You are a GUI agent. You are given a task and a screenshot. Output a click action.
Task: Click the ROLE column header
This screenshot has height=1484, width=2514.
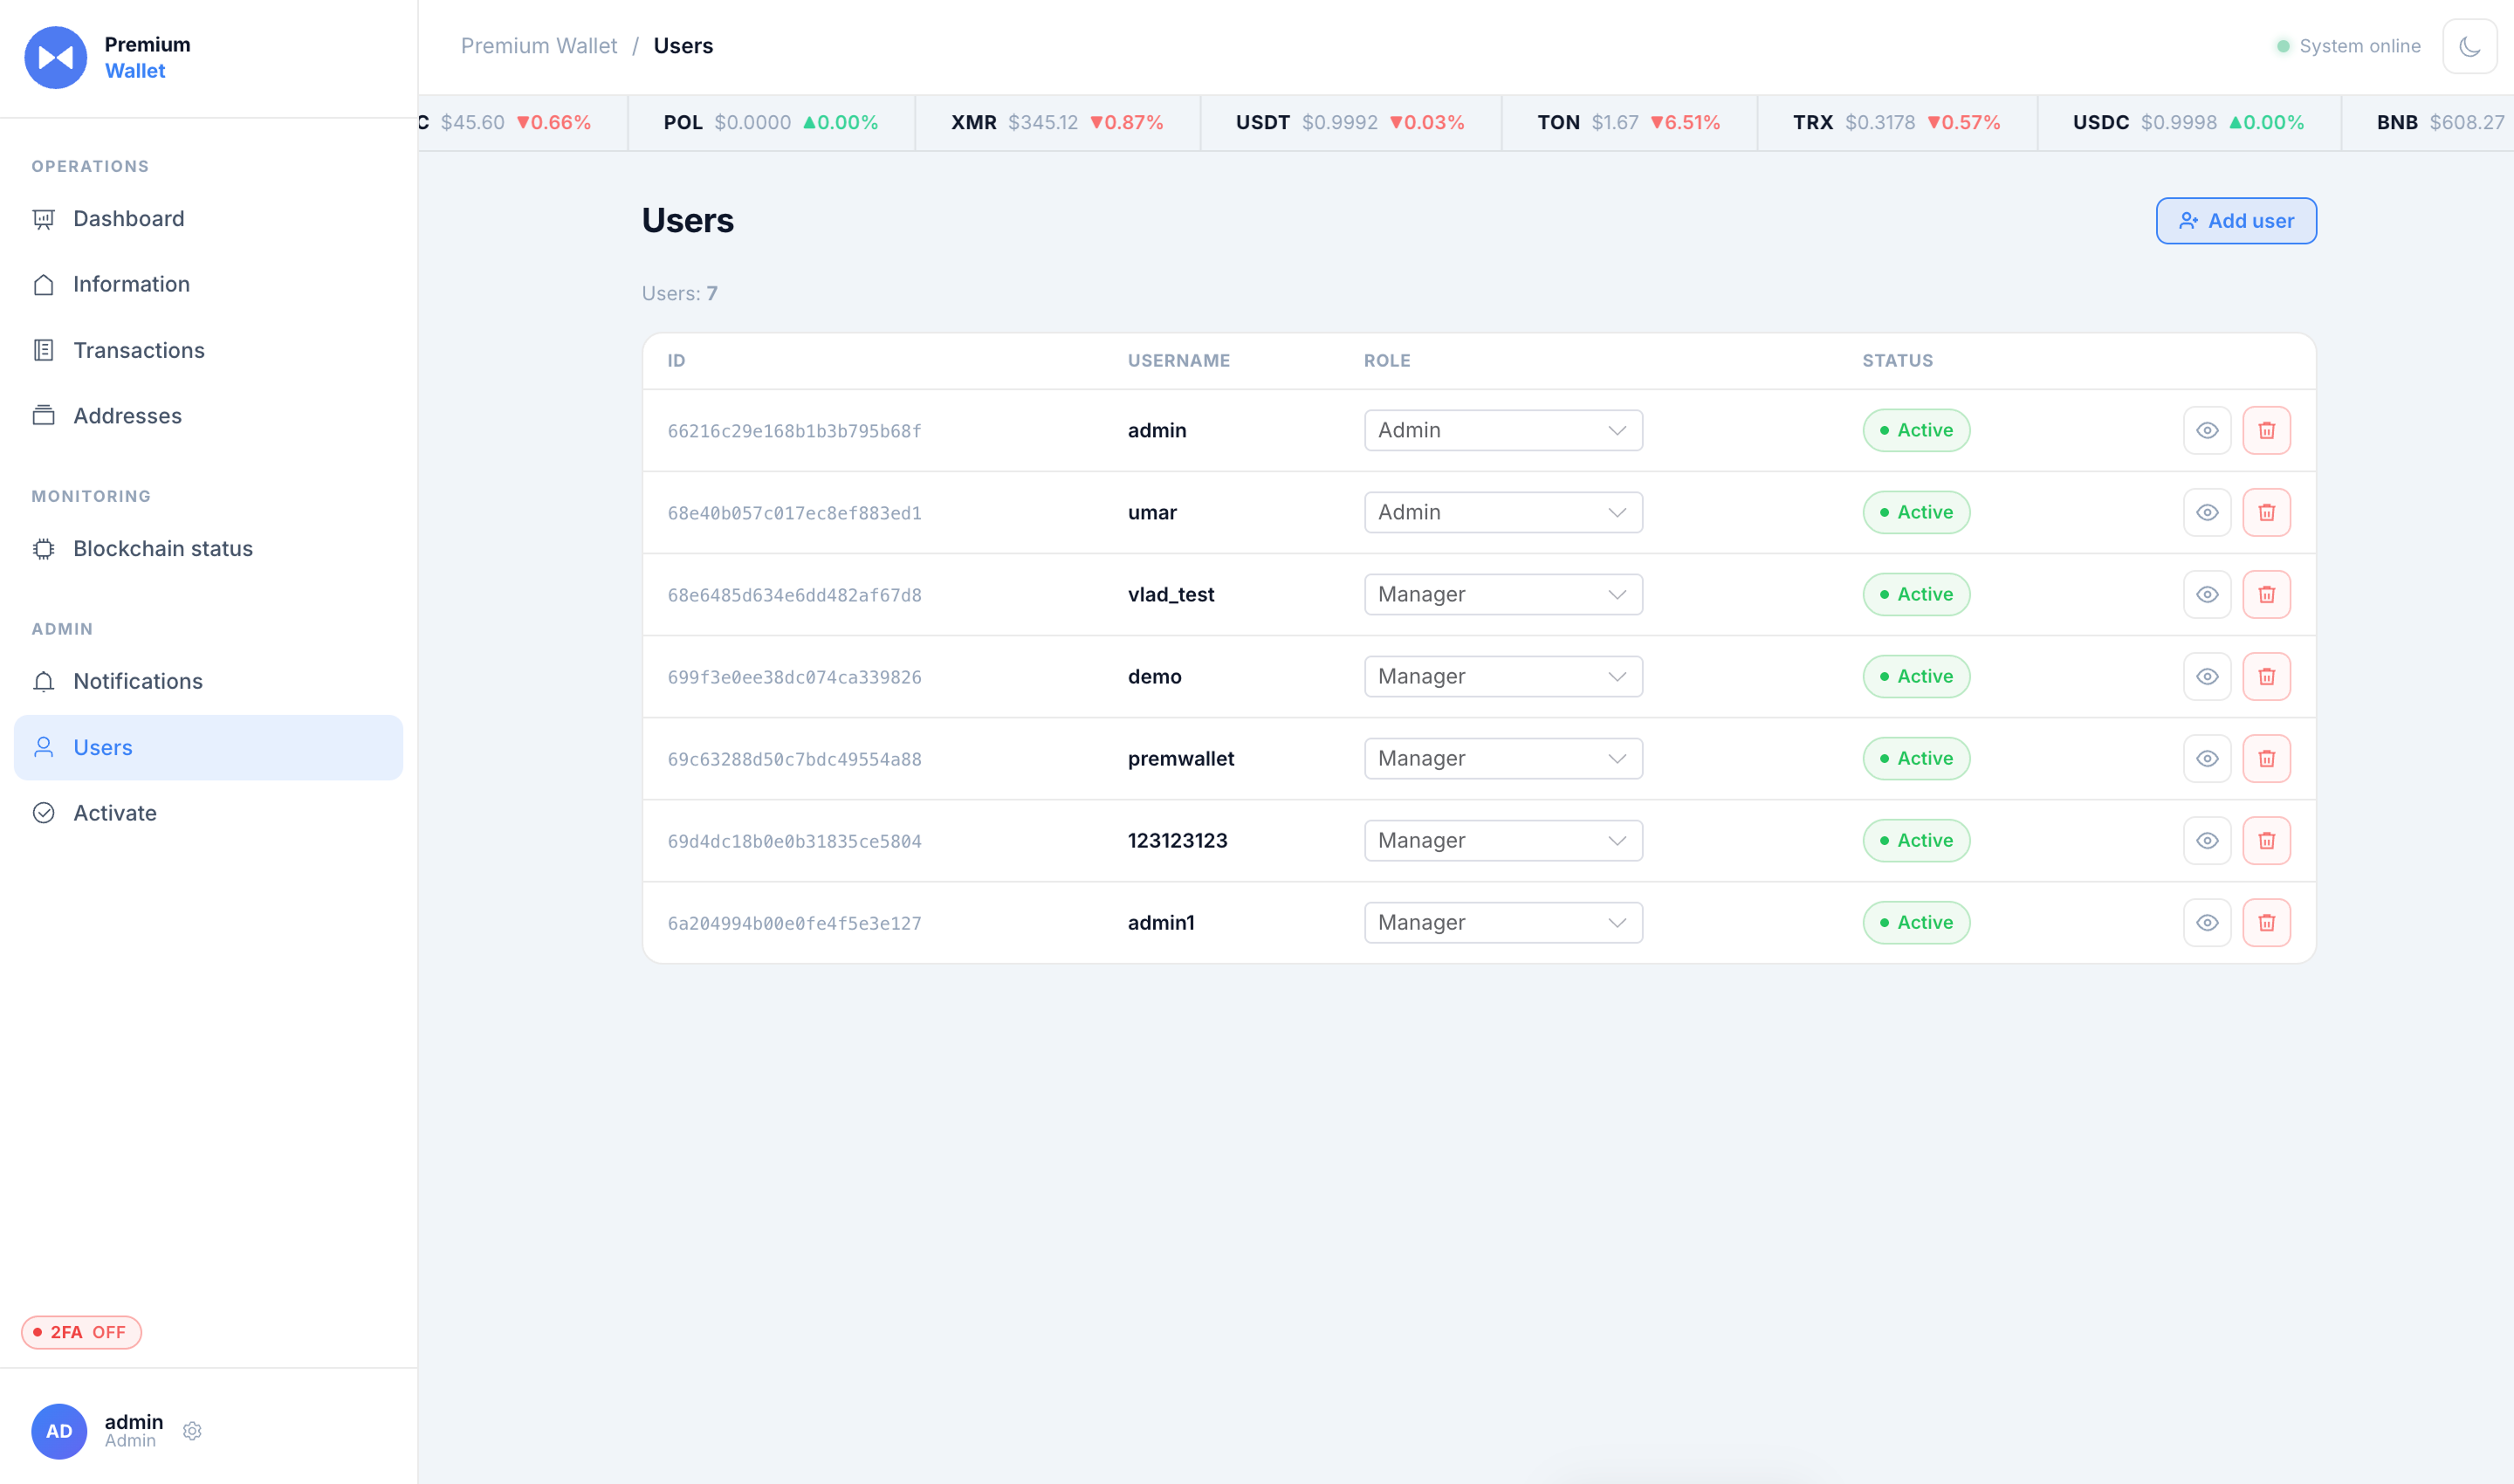click(1387, 361)
